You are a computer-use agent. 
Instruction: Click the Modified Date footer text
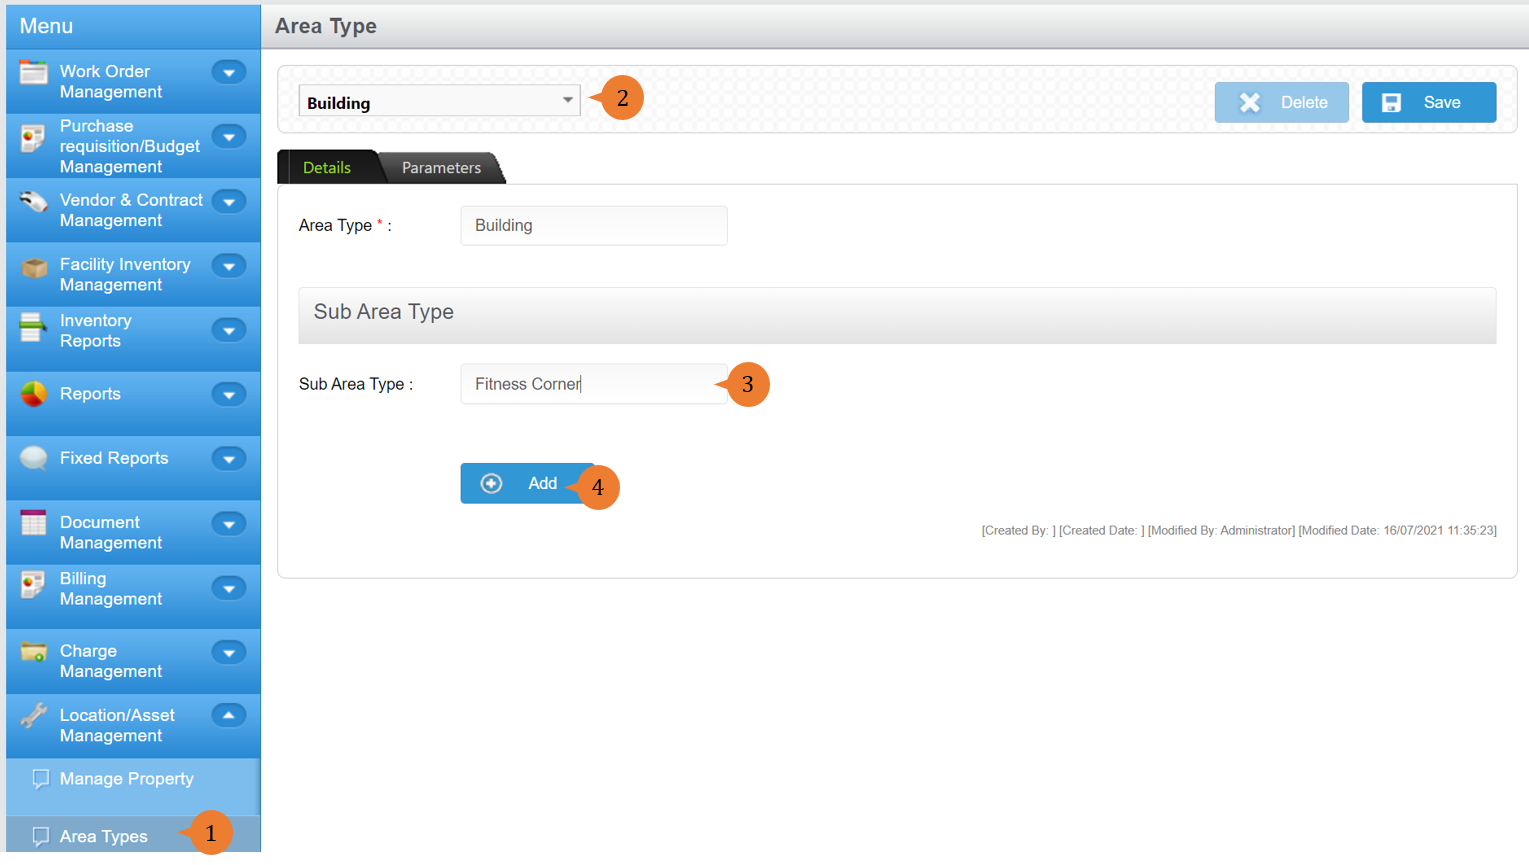pos(1397,531)
